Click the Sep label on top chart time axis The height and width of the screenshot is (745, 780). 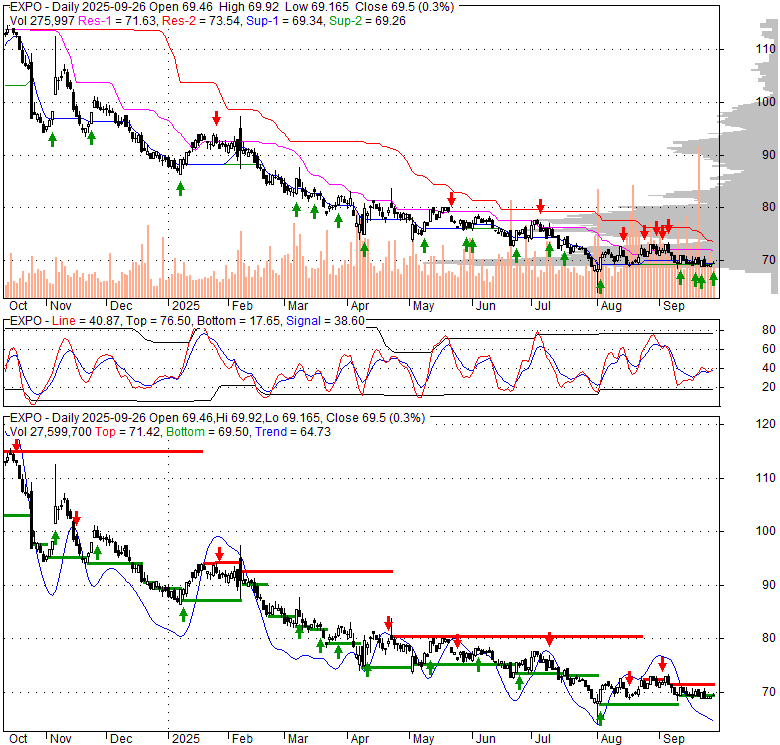click(x=674, y=306)
